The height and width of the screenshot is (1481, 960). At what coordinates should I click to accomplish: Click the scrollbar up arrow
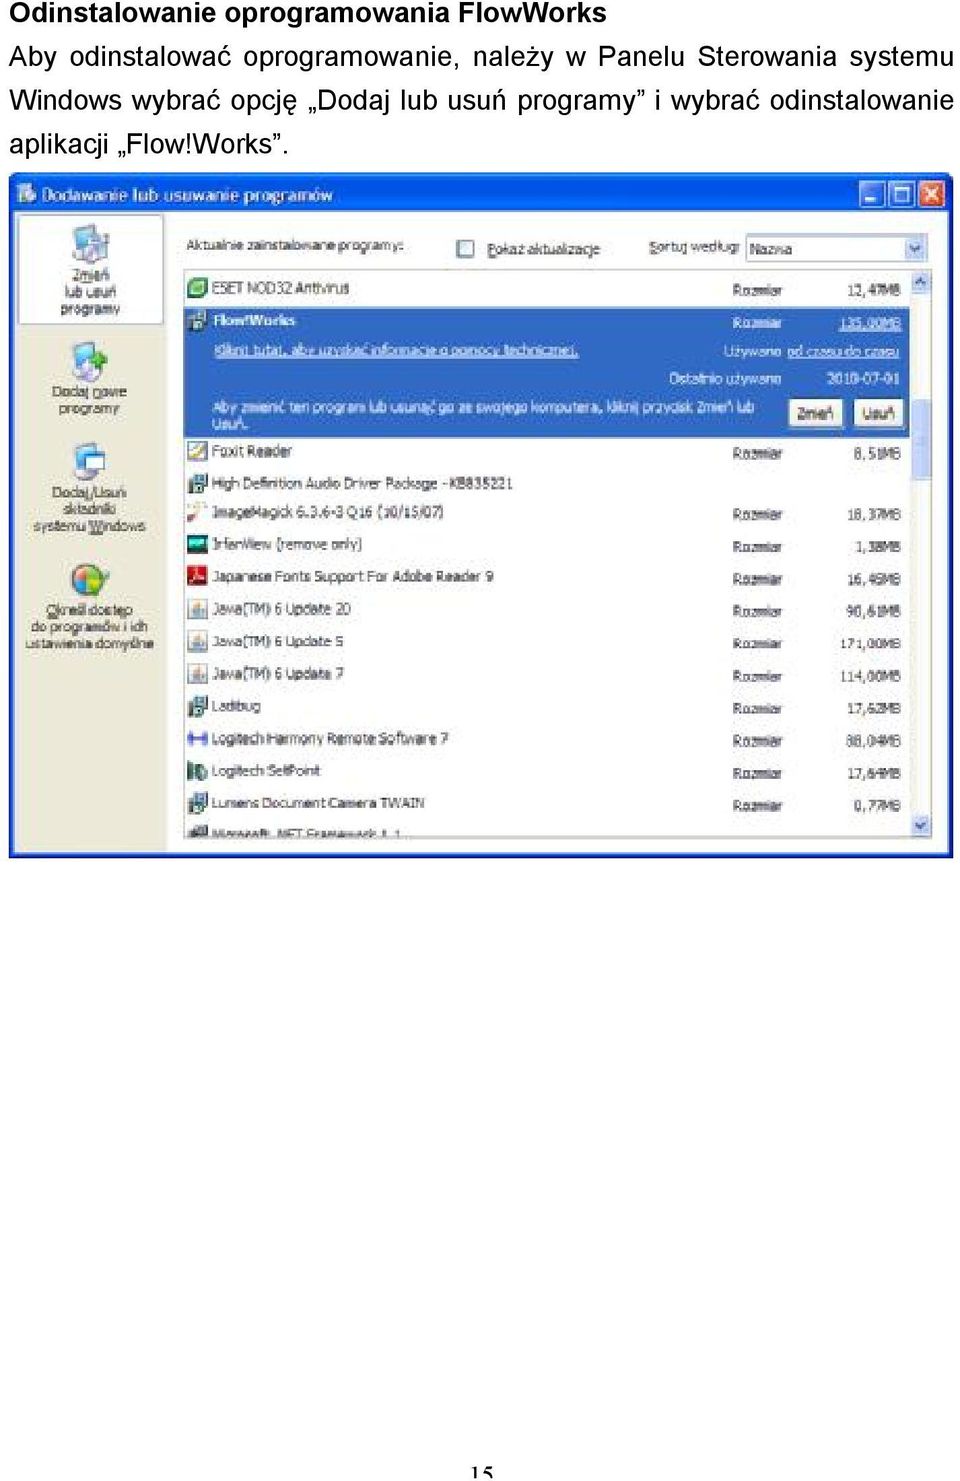pyautogui.click(x=920, y=283)
